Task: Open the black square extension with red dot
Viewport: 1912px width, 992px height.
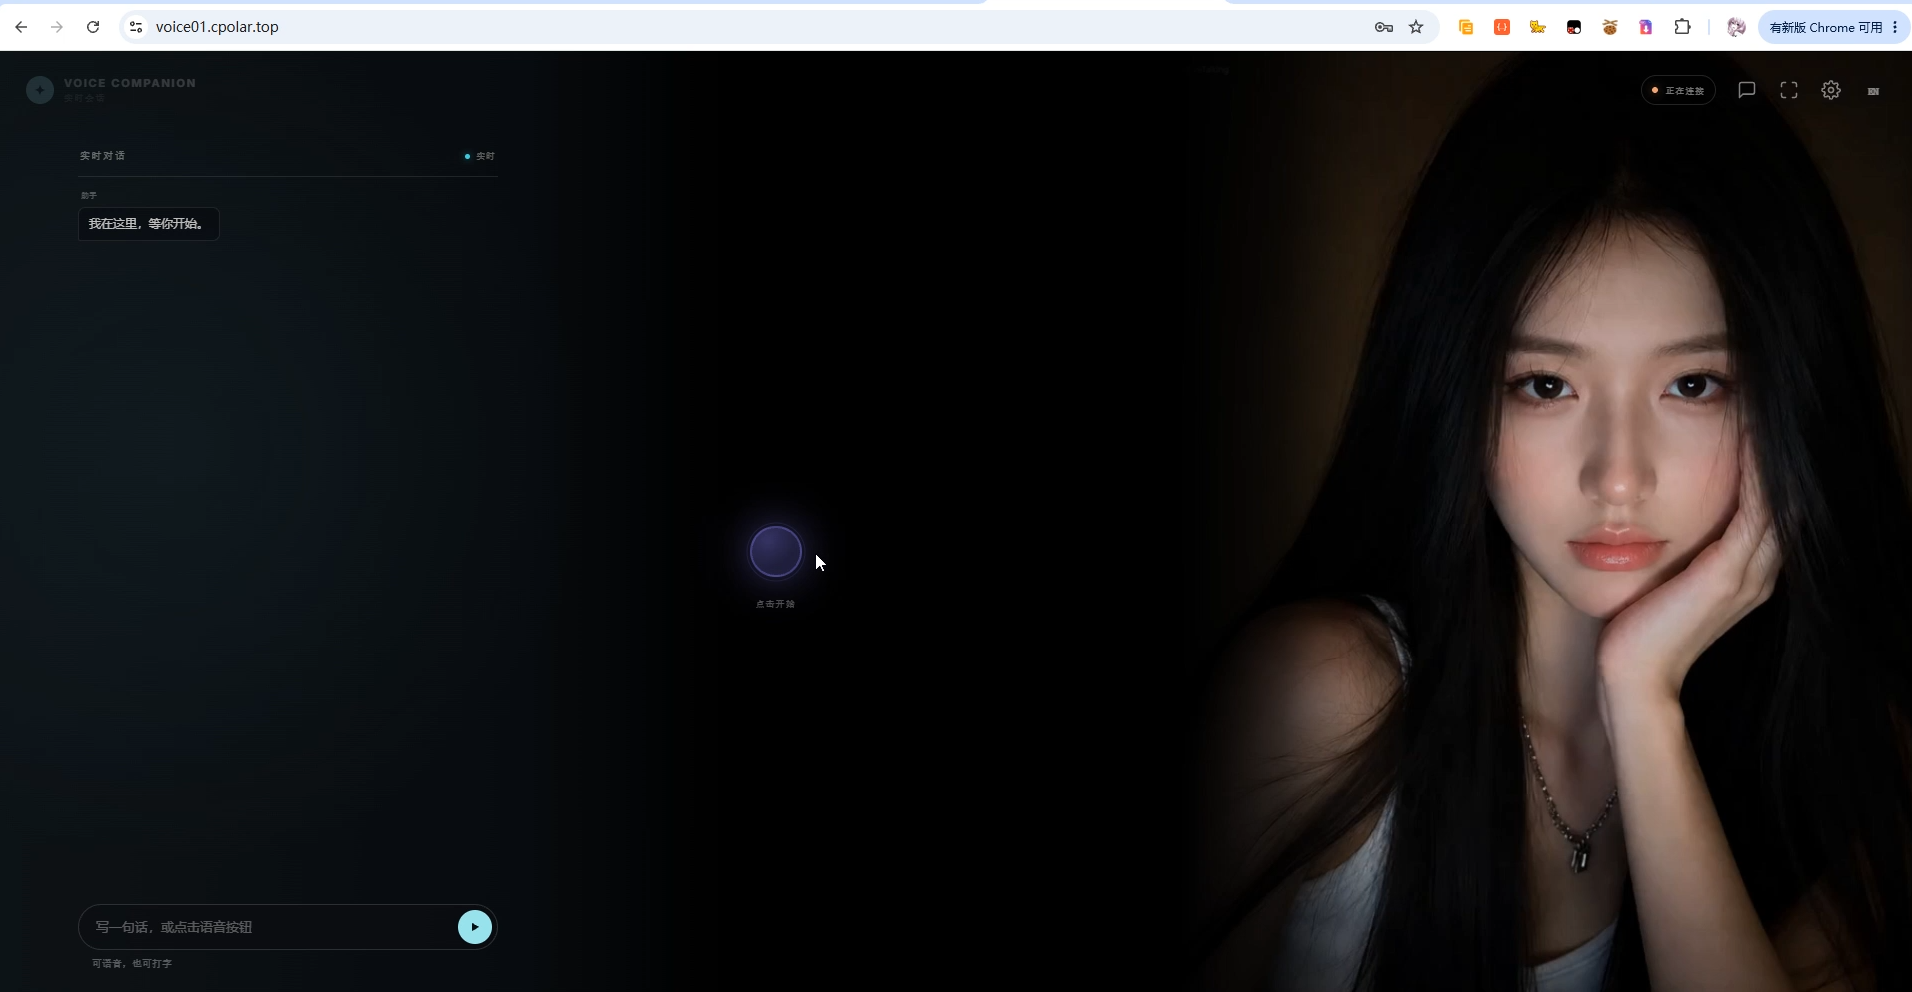Action: [x=1574, y=27]
